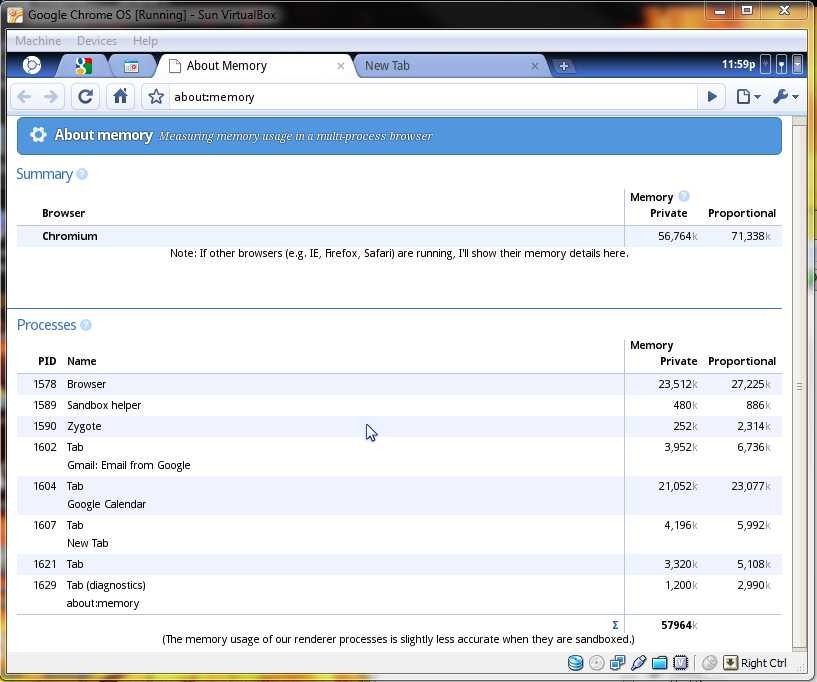Image resolution: width=817 pixels, height=682 pixels.
Task: Click the 11:59p clock
Action: coord(738,65)
